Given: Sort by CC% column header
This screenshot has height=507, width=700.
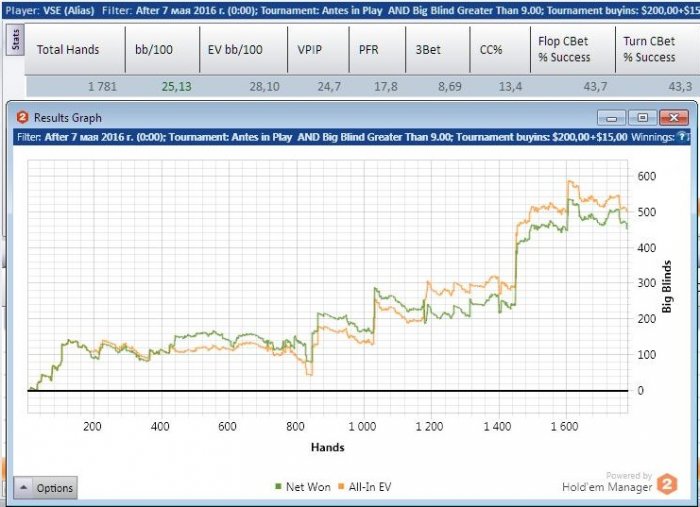Looking at the screenshot, I should pos(500,50).
